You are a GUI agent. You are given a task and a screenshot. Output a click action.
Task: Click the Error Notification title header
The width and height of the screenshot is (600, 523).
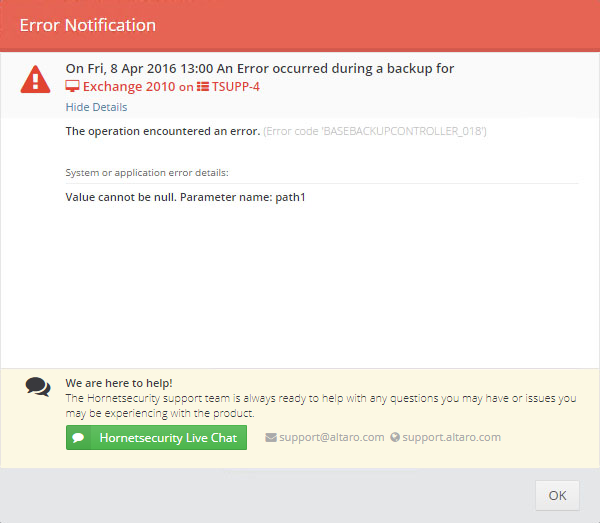click(x=88, y=25)
